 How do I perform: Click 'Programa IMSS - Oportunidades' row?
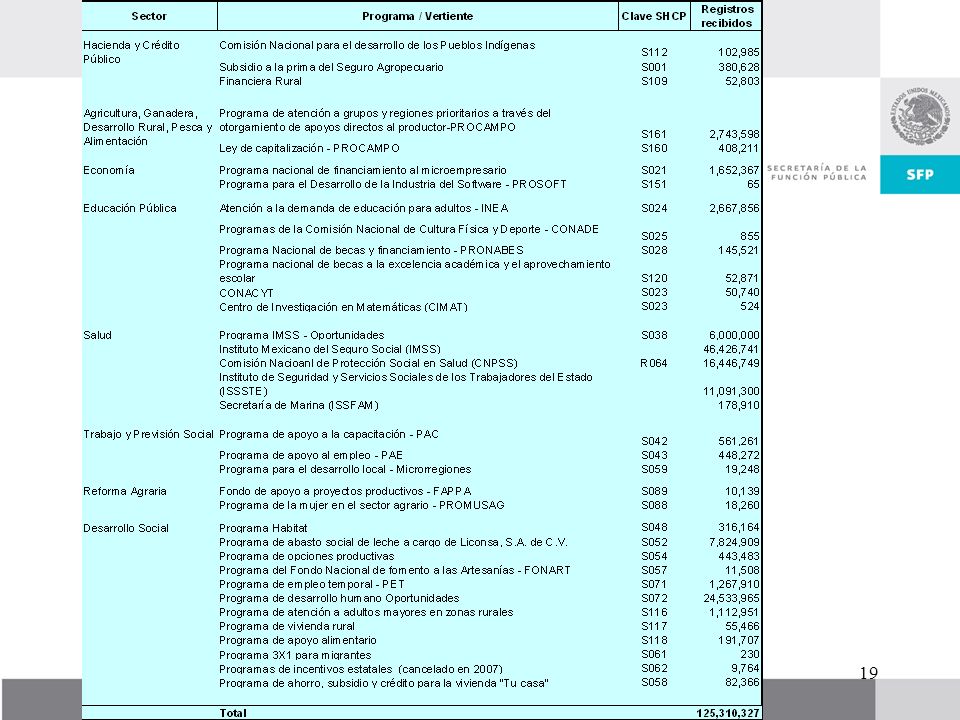pyautogui.click(x=302, y=335)
